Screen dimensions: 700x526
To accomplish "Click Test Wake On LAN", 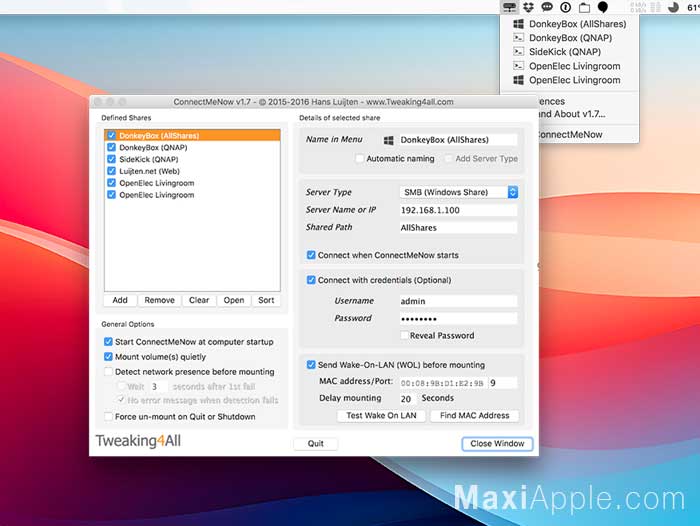I will 381,415.
